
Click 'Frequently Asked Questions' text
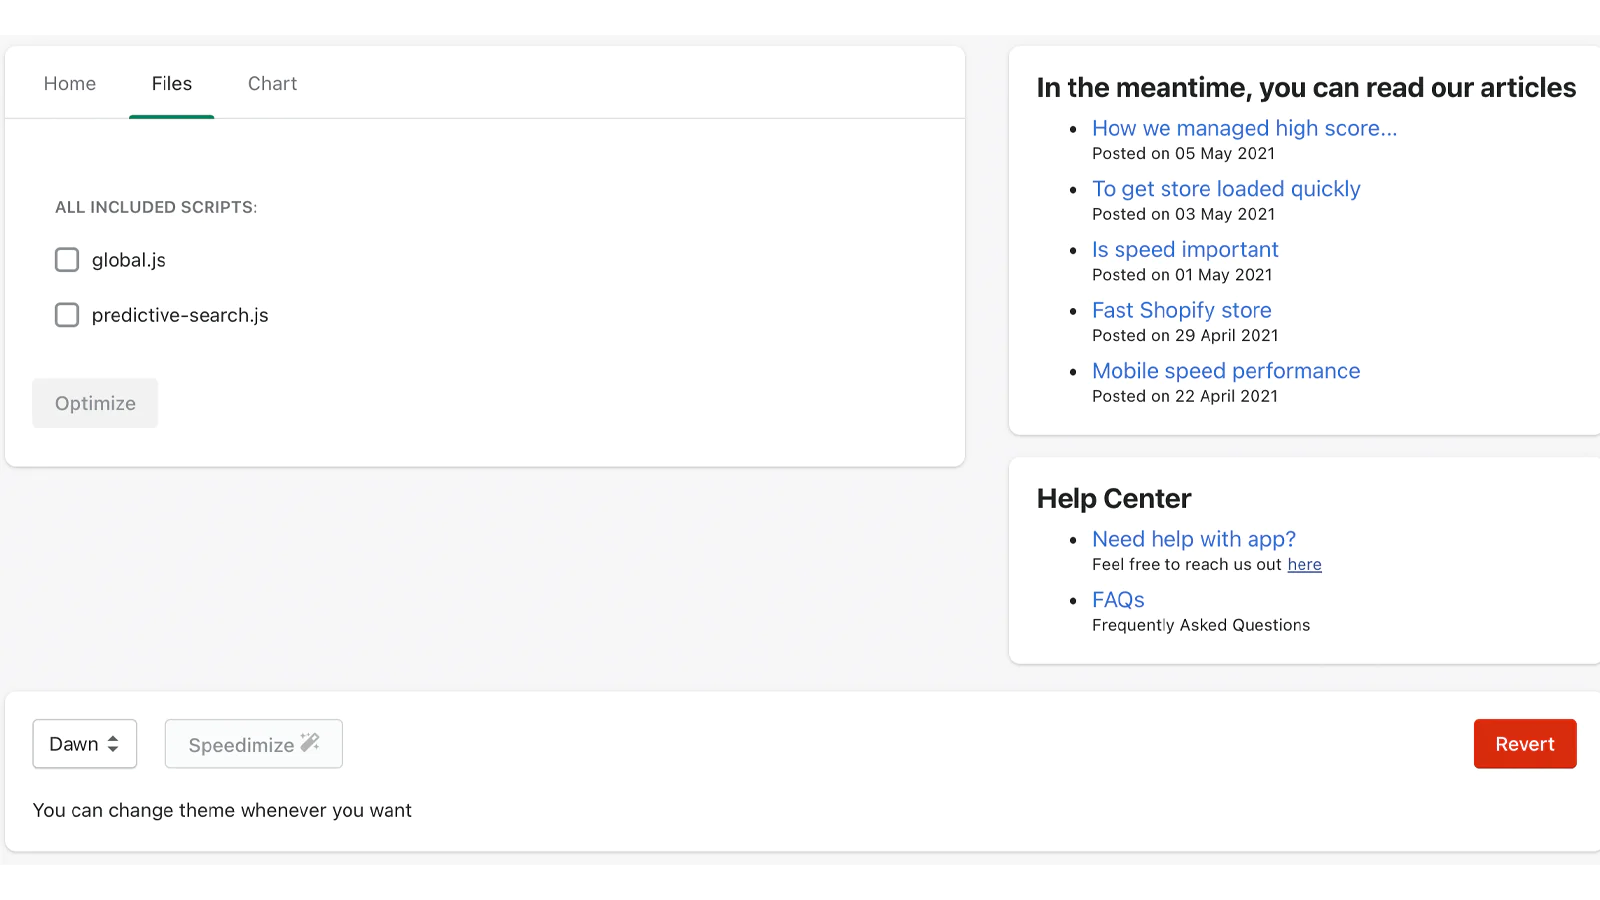pyautogui.click(x=1201, y=625)
